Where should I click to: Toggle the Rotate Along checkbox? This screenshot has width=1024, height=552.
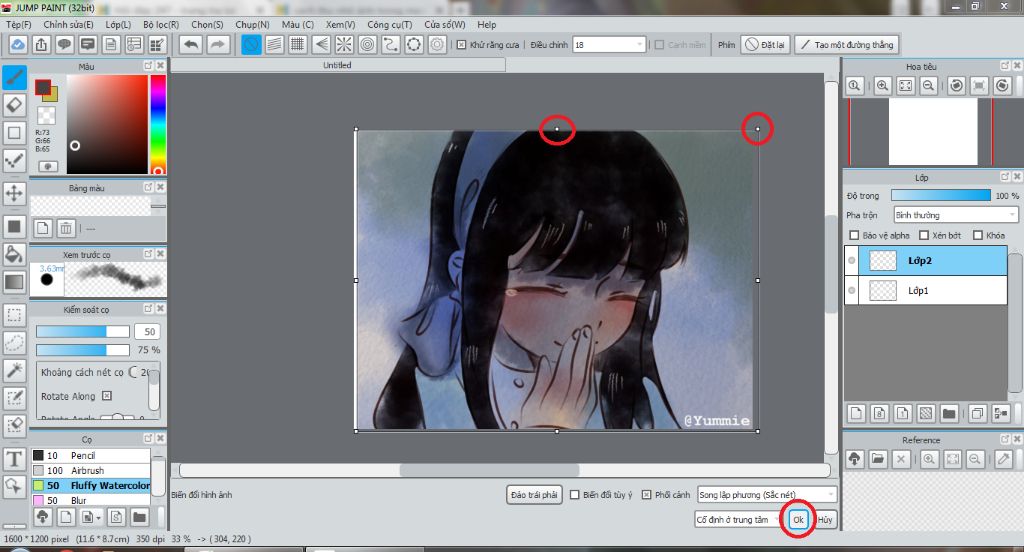107,396
